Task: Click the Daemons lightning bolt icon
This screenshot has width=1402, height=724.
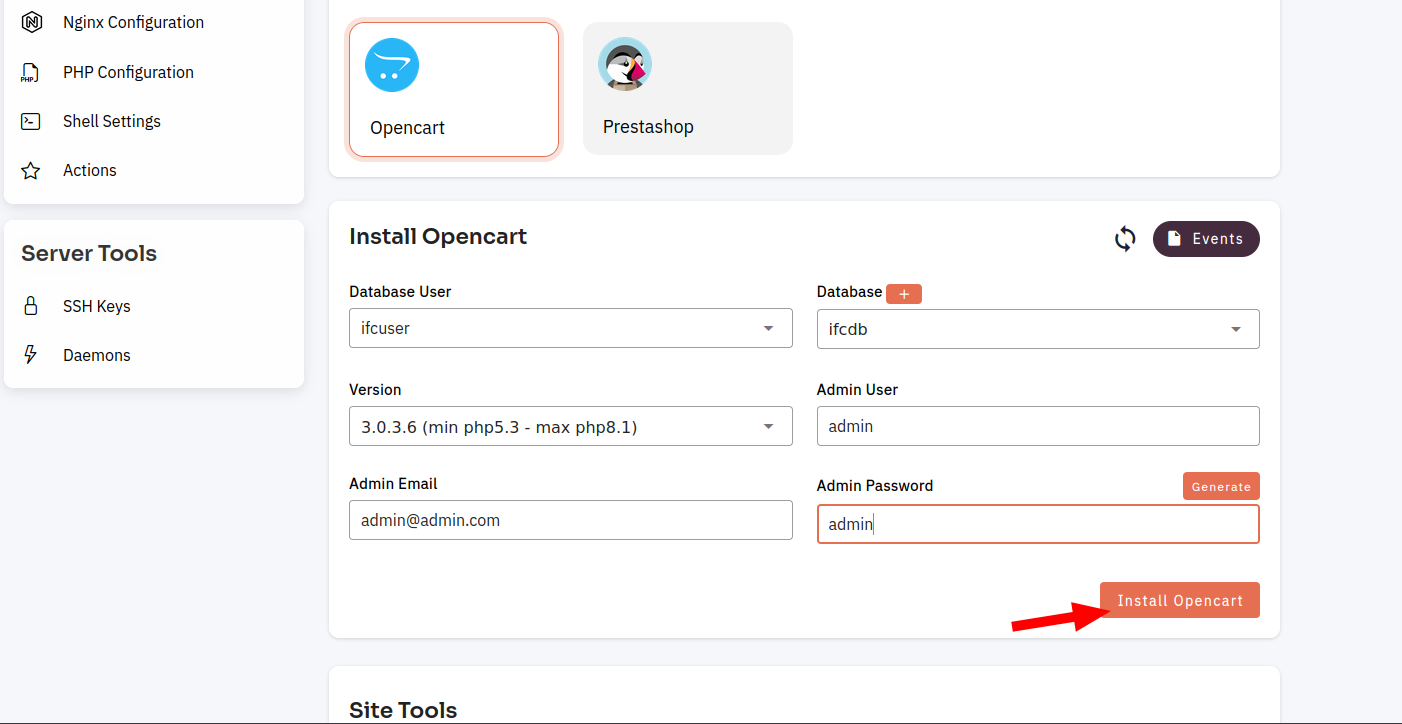Action: pyautogui.click(x=31, y=355)
